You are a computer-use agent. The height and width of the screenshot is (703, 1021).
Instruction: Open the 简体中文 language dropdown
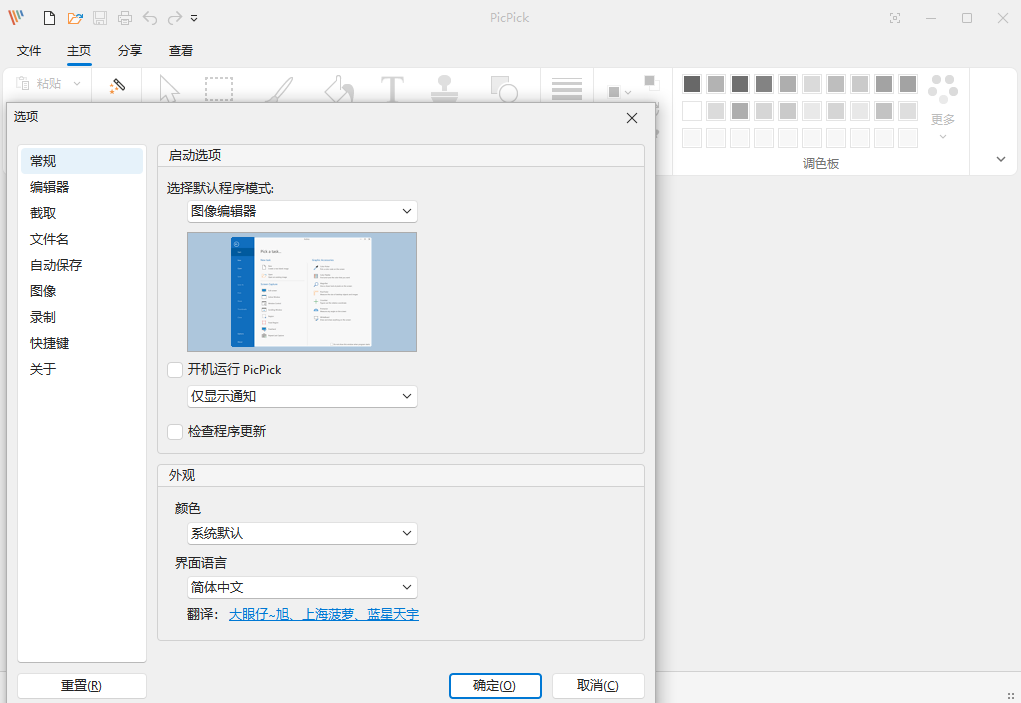302,587
